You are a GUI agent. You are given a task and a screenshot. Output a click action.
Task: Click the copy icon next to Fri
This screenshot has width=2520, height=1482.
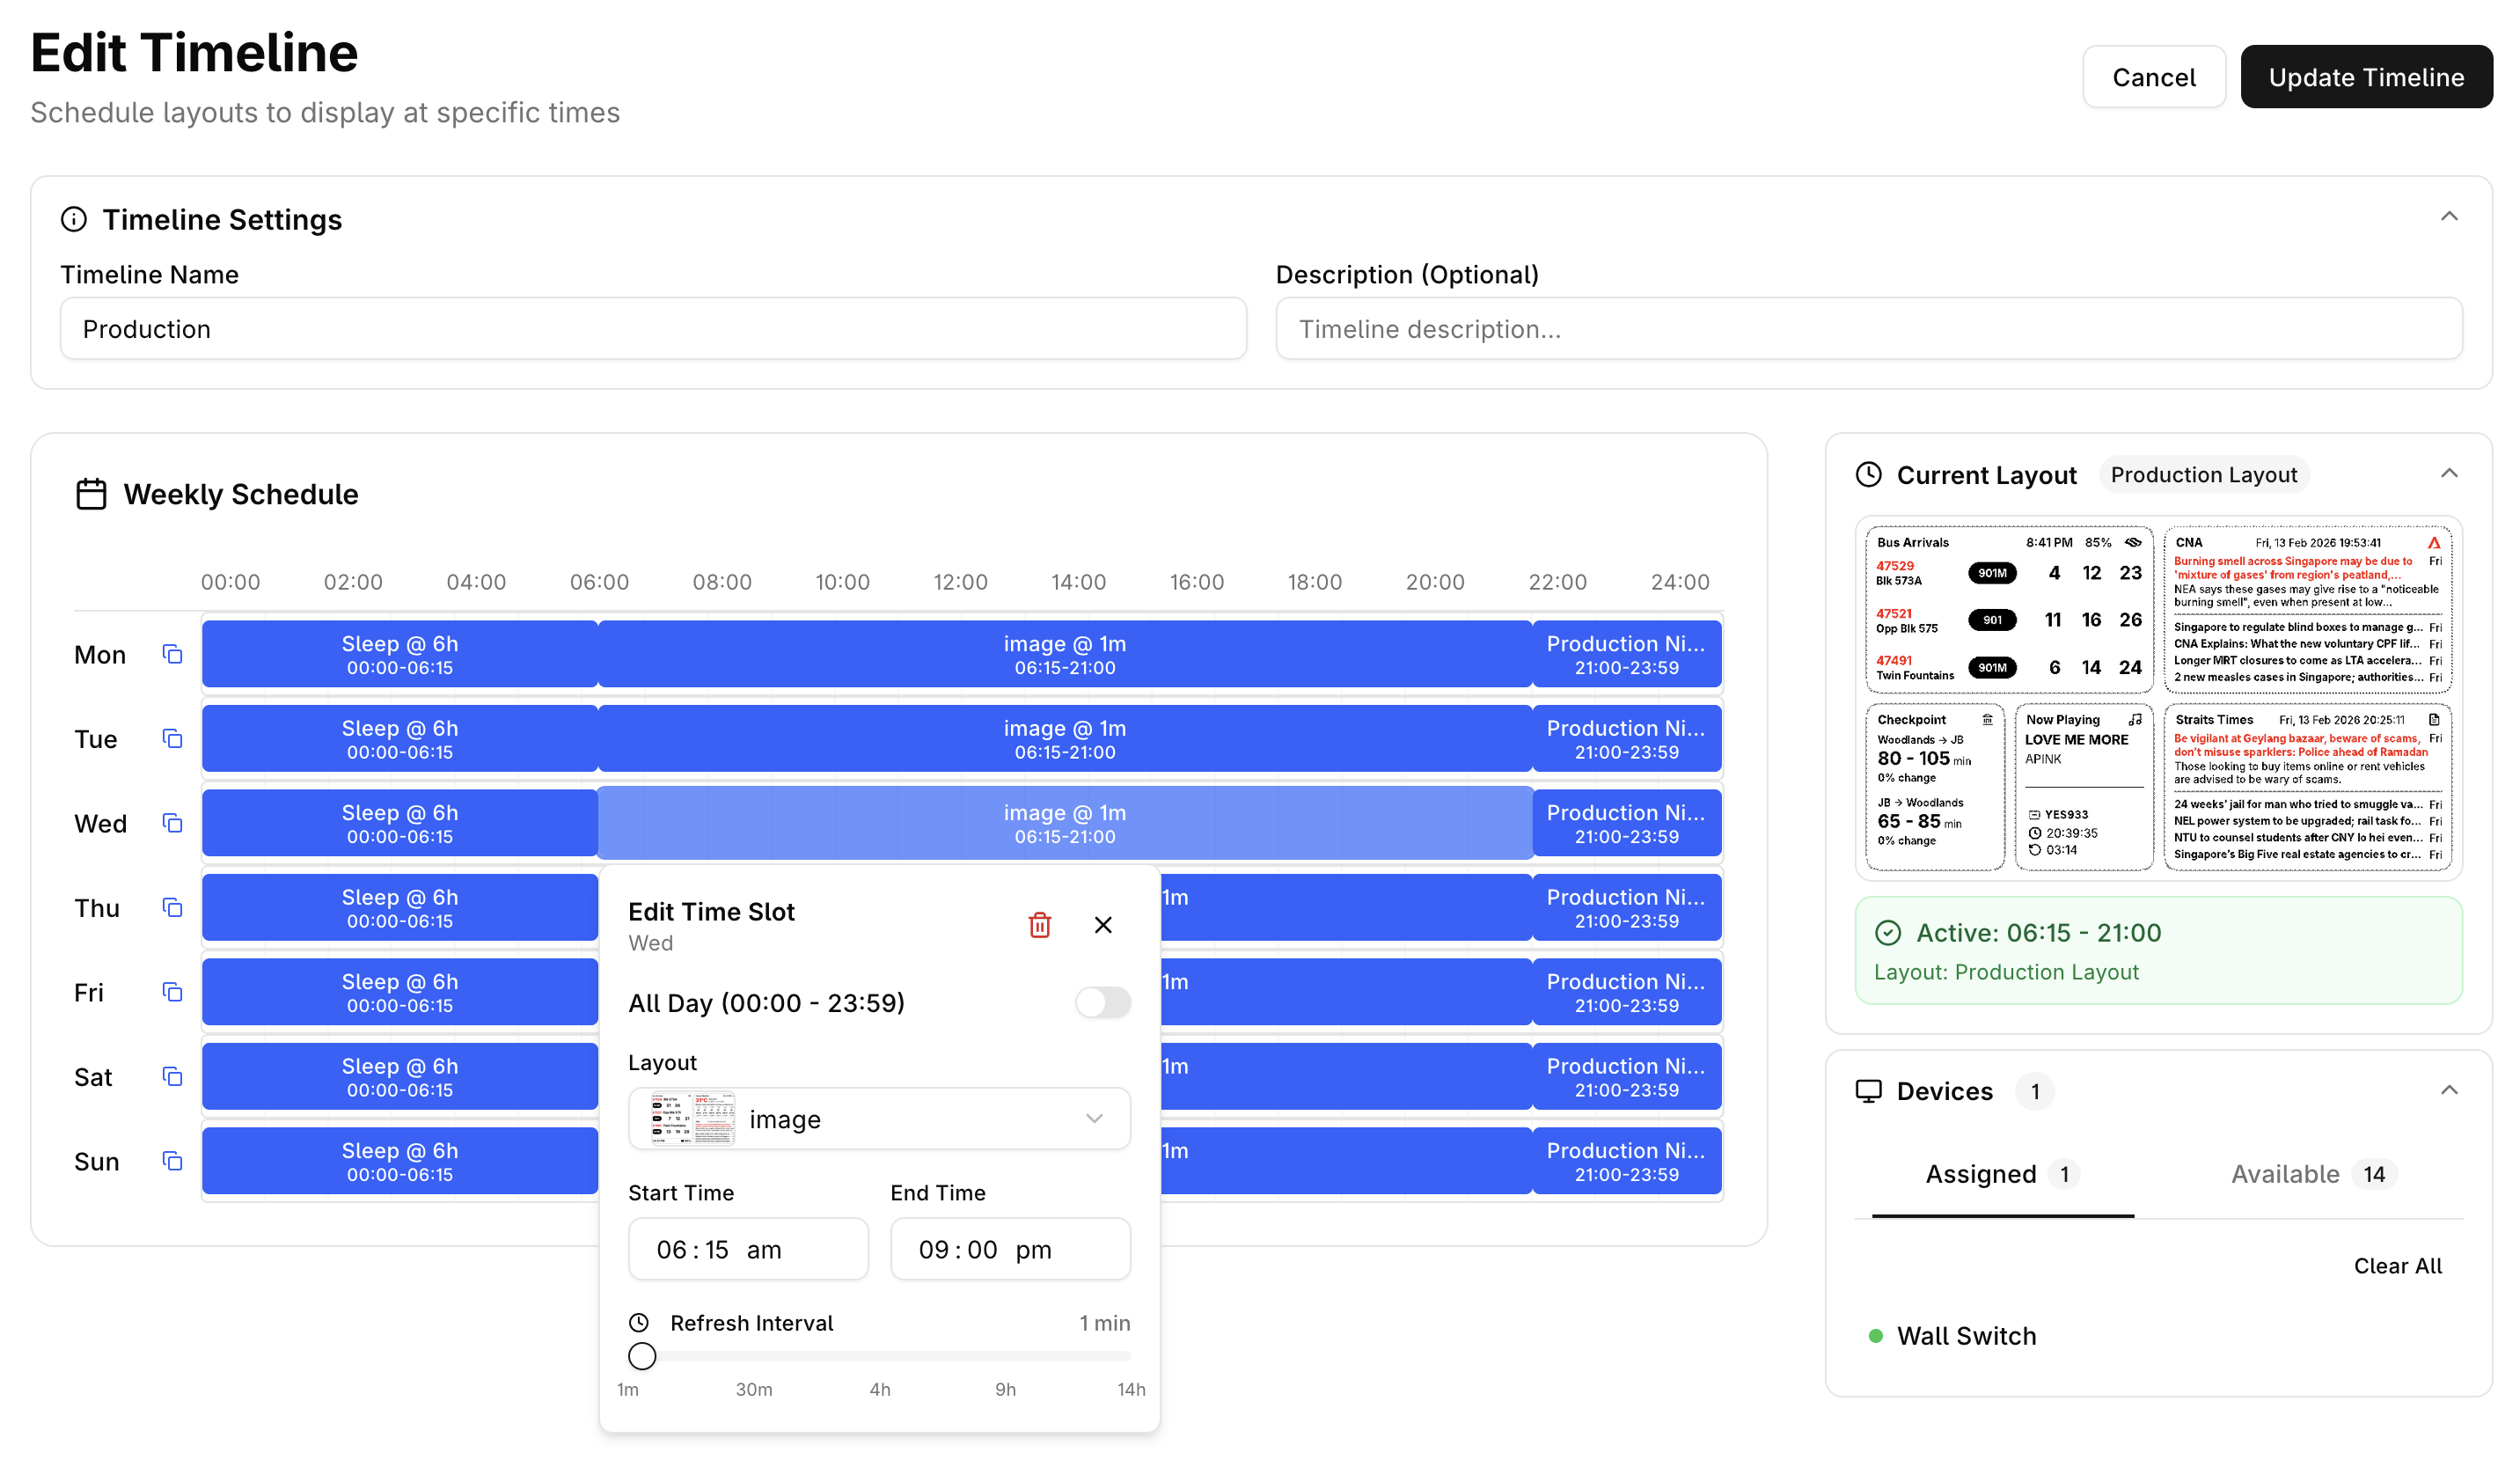tap(172, 992)
